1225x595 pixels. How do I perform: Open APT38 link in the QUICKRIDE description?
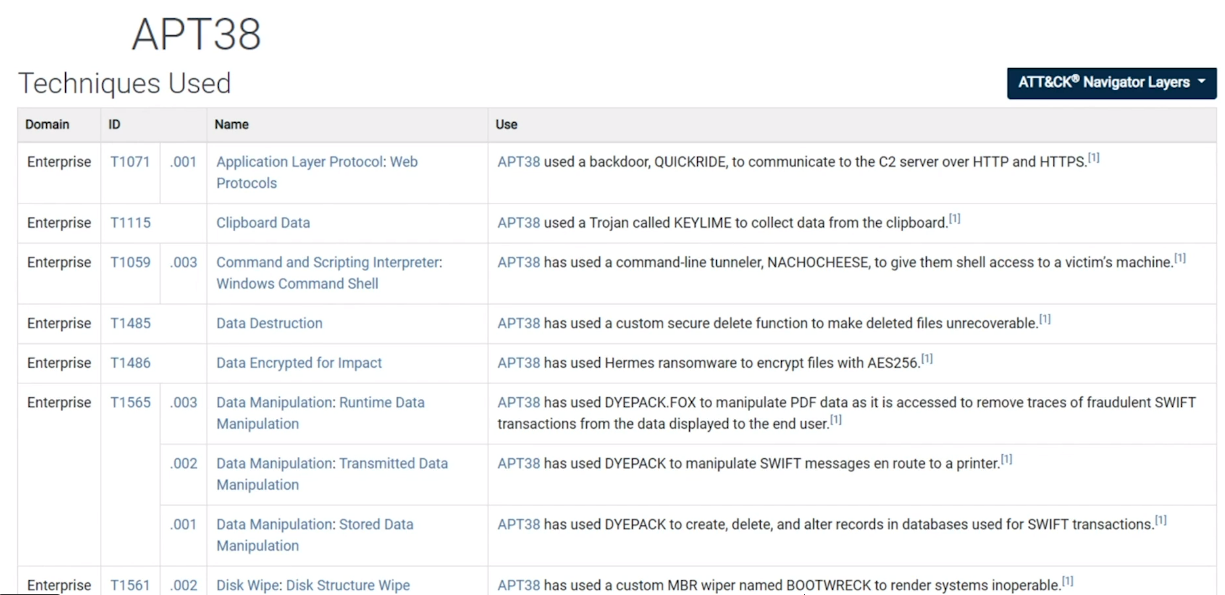click(x=519, y=162)
